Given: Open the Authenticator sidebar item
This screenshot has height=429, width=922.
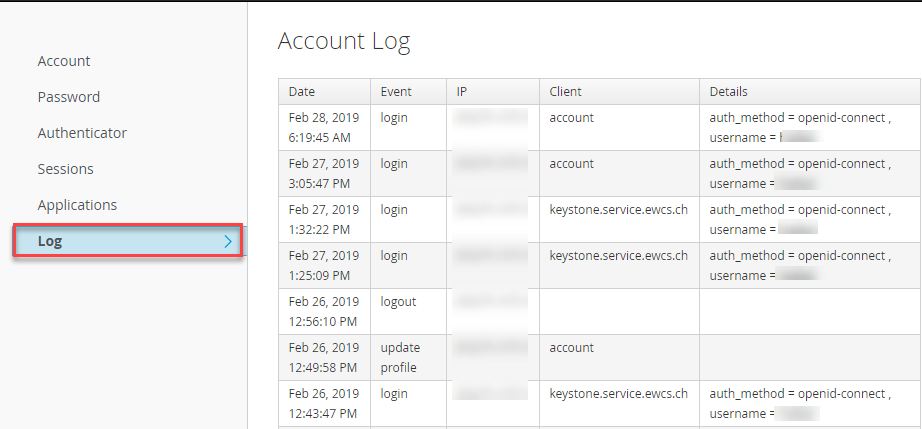Looking at the screenshot, I should (82, 133).
